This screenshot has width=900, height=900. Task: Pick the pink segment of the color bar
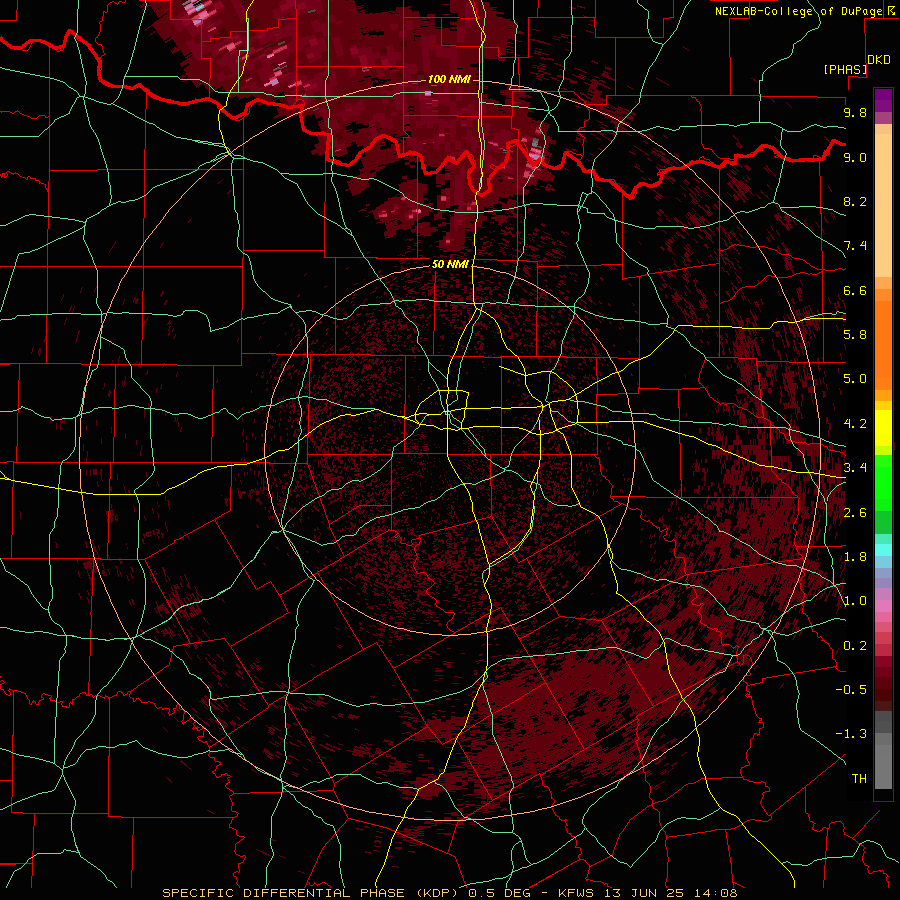(883, 606)
